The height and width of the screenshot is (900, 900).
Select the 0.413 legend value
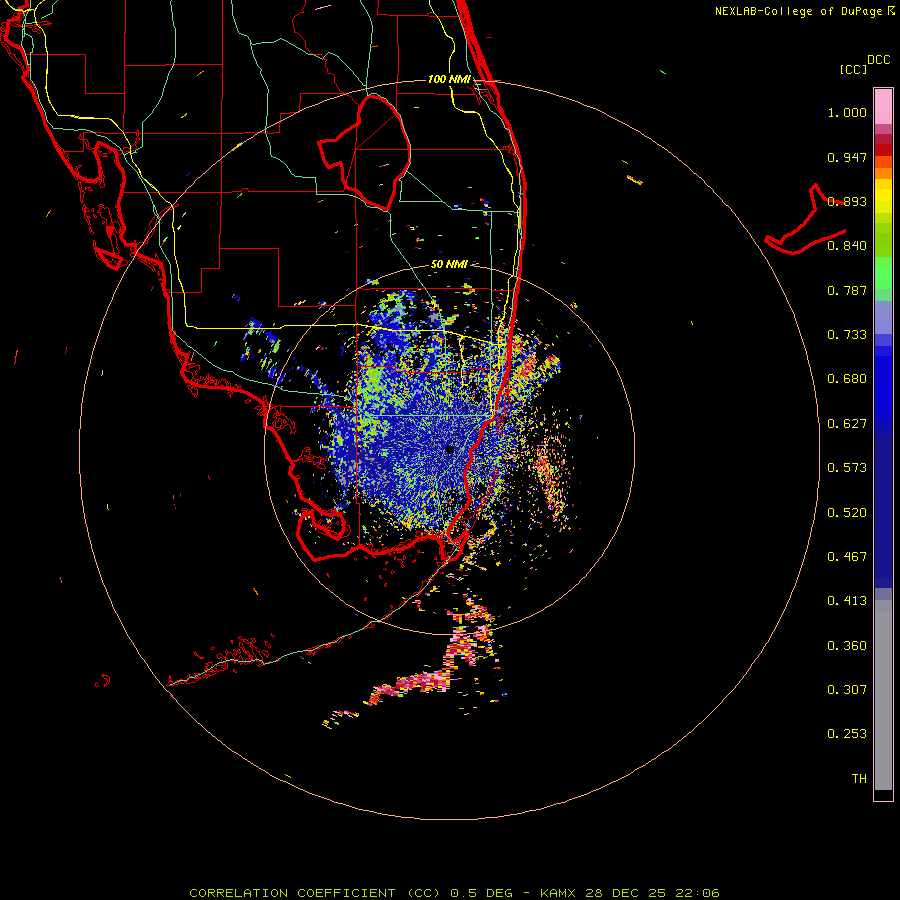click(847, 601)
